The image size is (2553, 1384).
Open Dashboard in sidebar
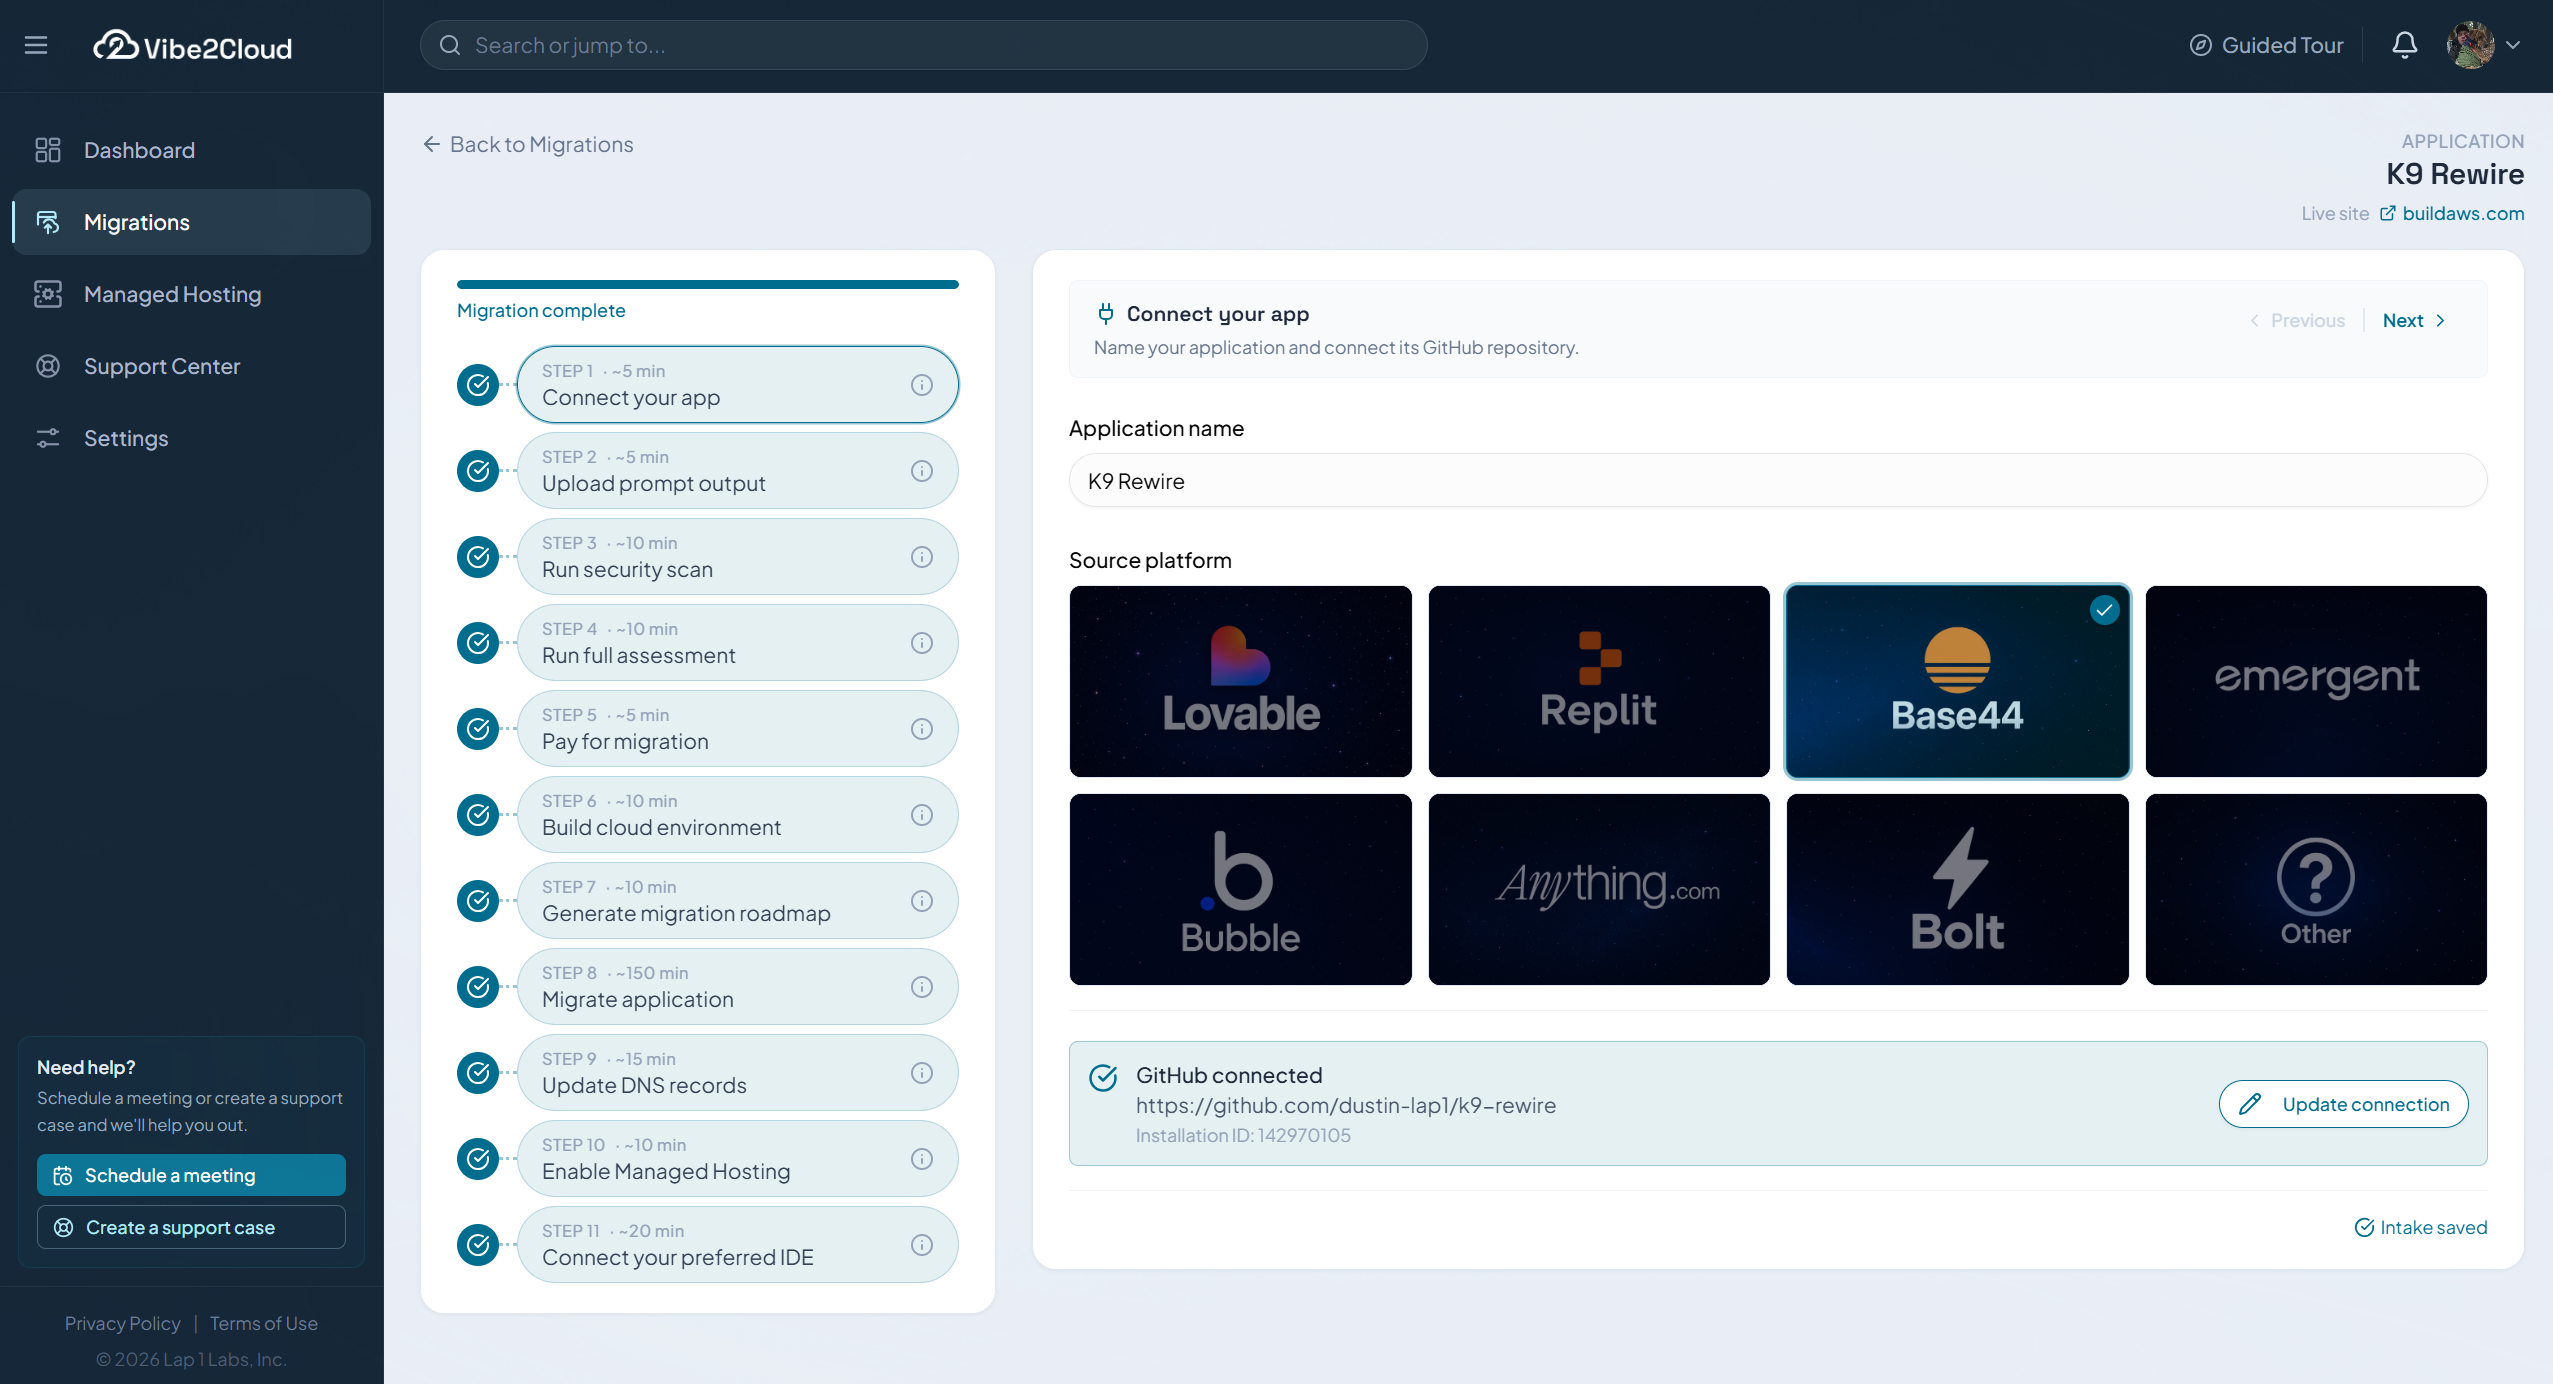point(192,150)
